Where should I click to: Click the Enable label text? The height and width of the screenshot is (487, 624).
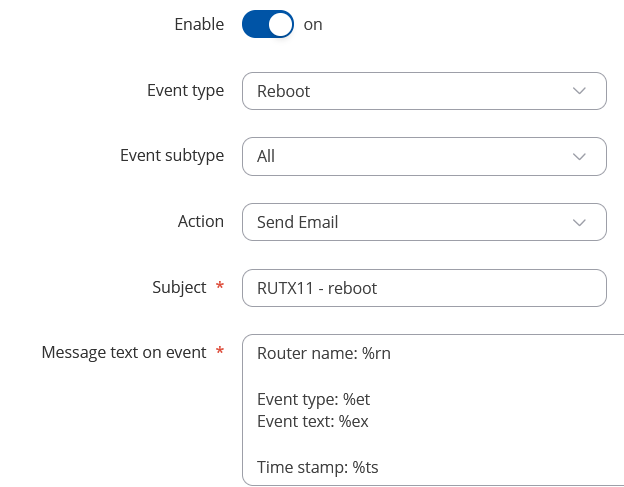[199, 24]
